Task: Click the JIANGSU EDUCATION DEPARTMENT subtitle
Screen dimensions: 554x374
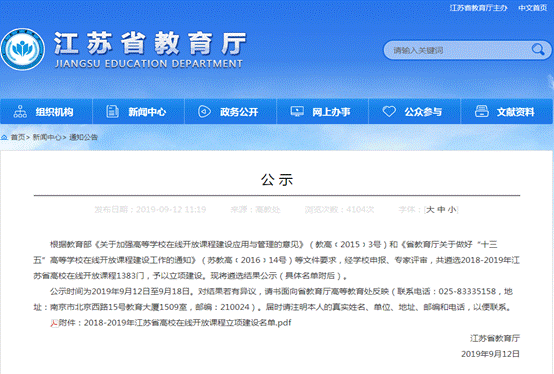Action: tap(149, 64)
